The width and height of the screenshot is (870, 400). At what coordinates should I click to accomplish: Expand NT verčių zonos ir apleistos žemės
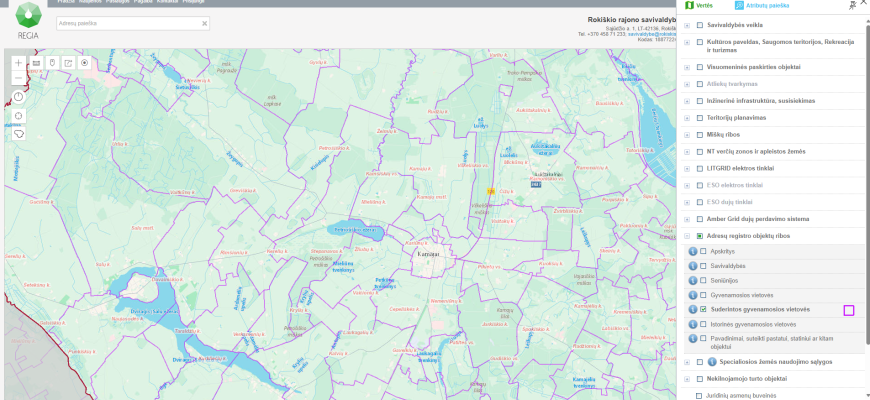pos(687,151)
